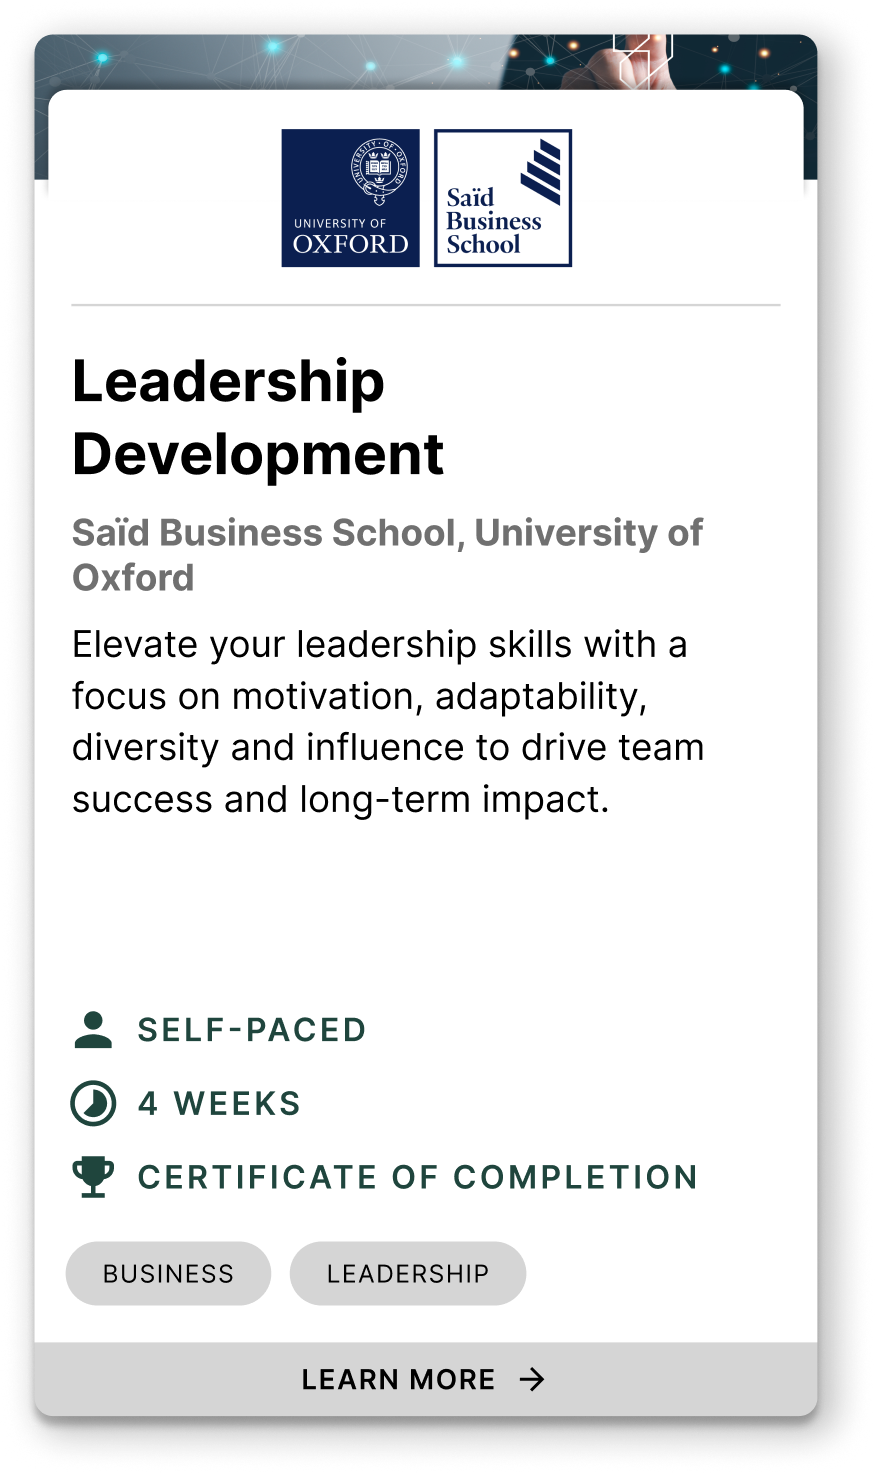Viewport: 875px width, 1474px height.
Task: Click the trophy icon for certificate
Action: tap(93, 1177)
